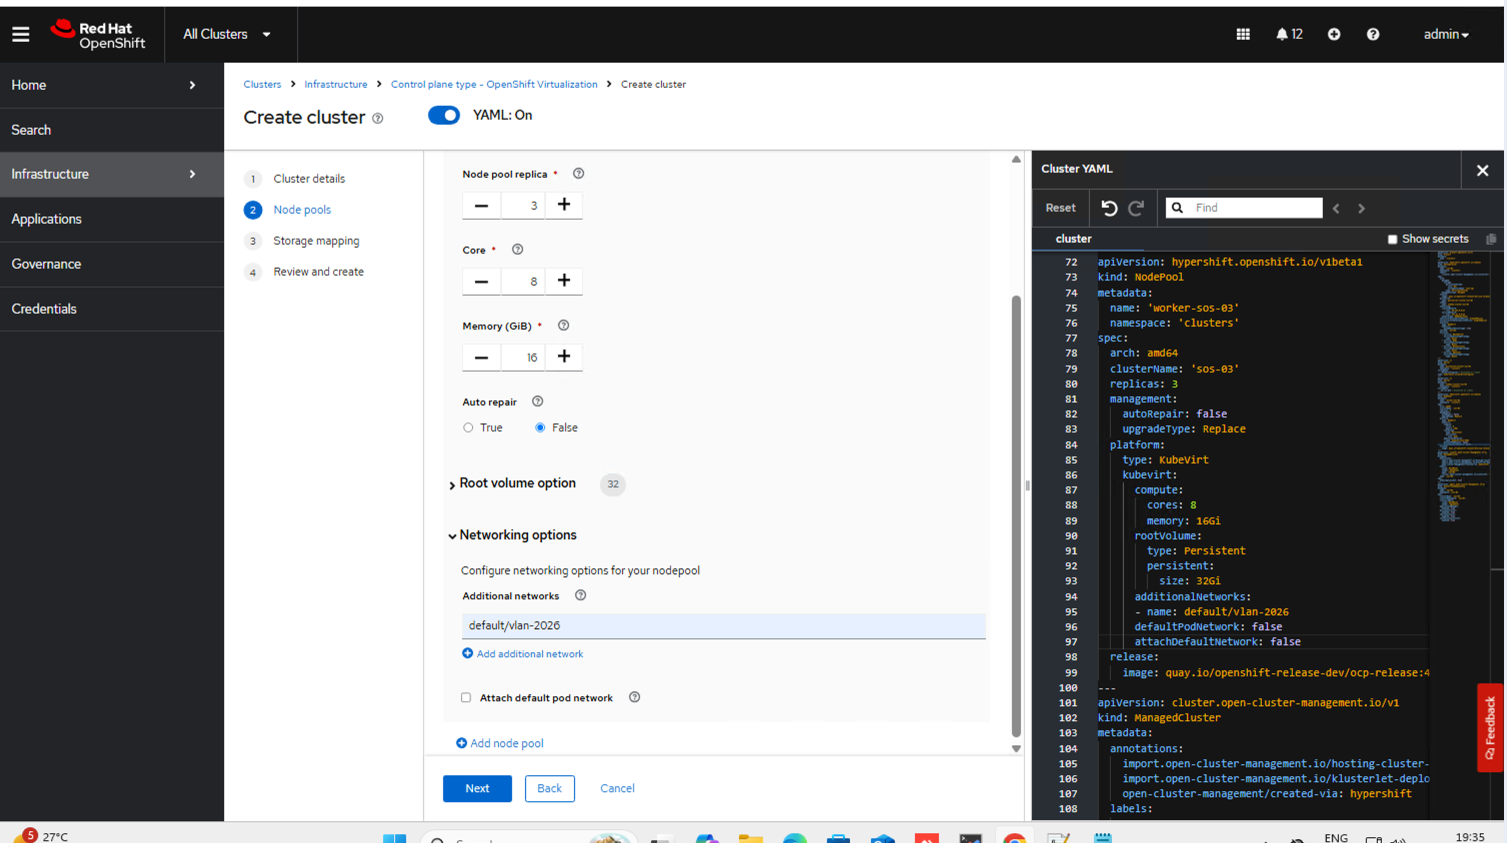Open Control plane type breadcrumb link
Image resolution: width=1507 pixels, height=843 pixels.
[494, 84]
